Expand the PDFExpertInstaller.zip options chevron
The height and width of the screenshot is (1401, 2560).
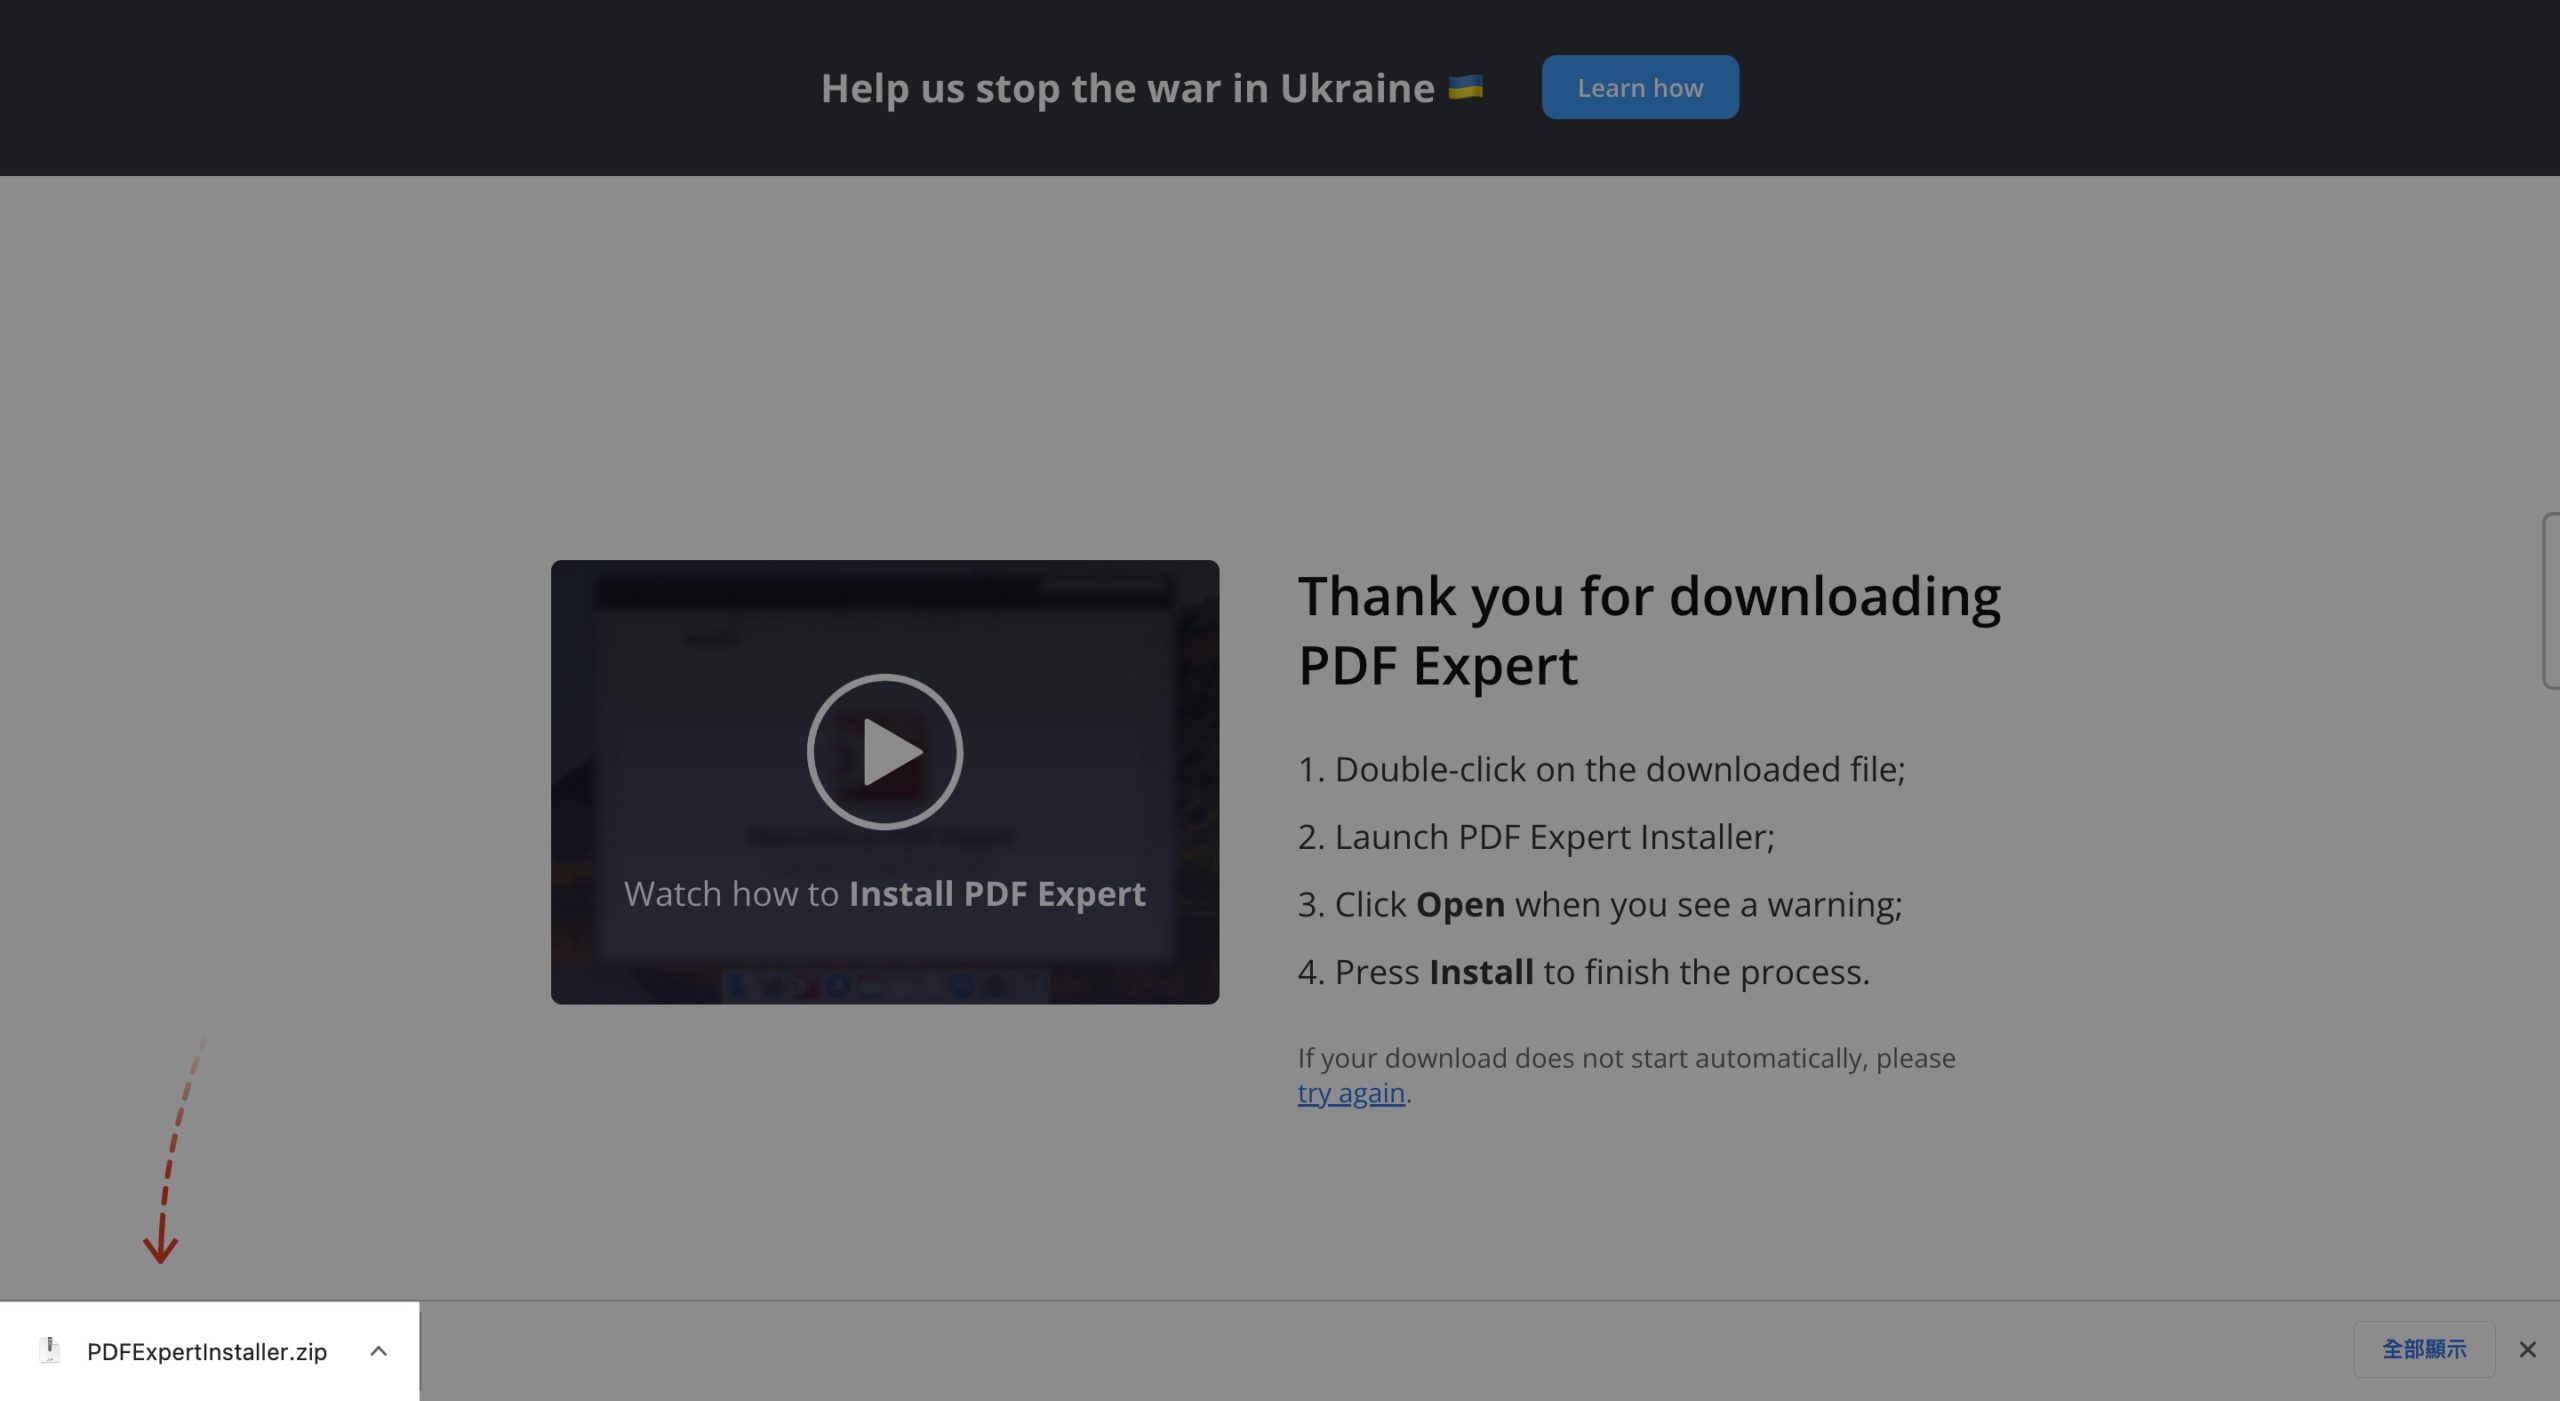click(378, 1351)
